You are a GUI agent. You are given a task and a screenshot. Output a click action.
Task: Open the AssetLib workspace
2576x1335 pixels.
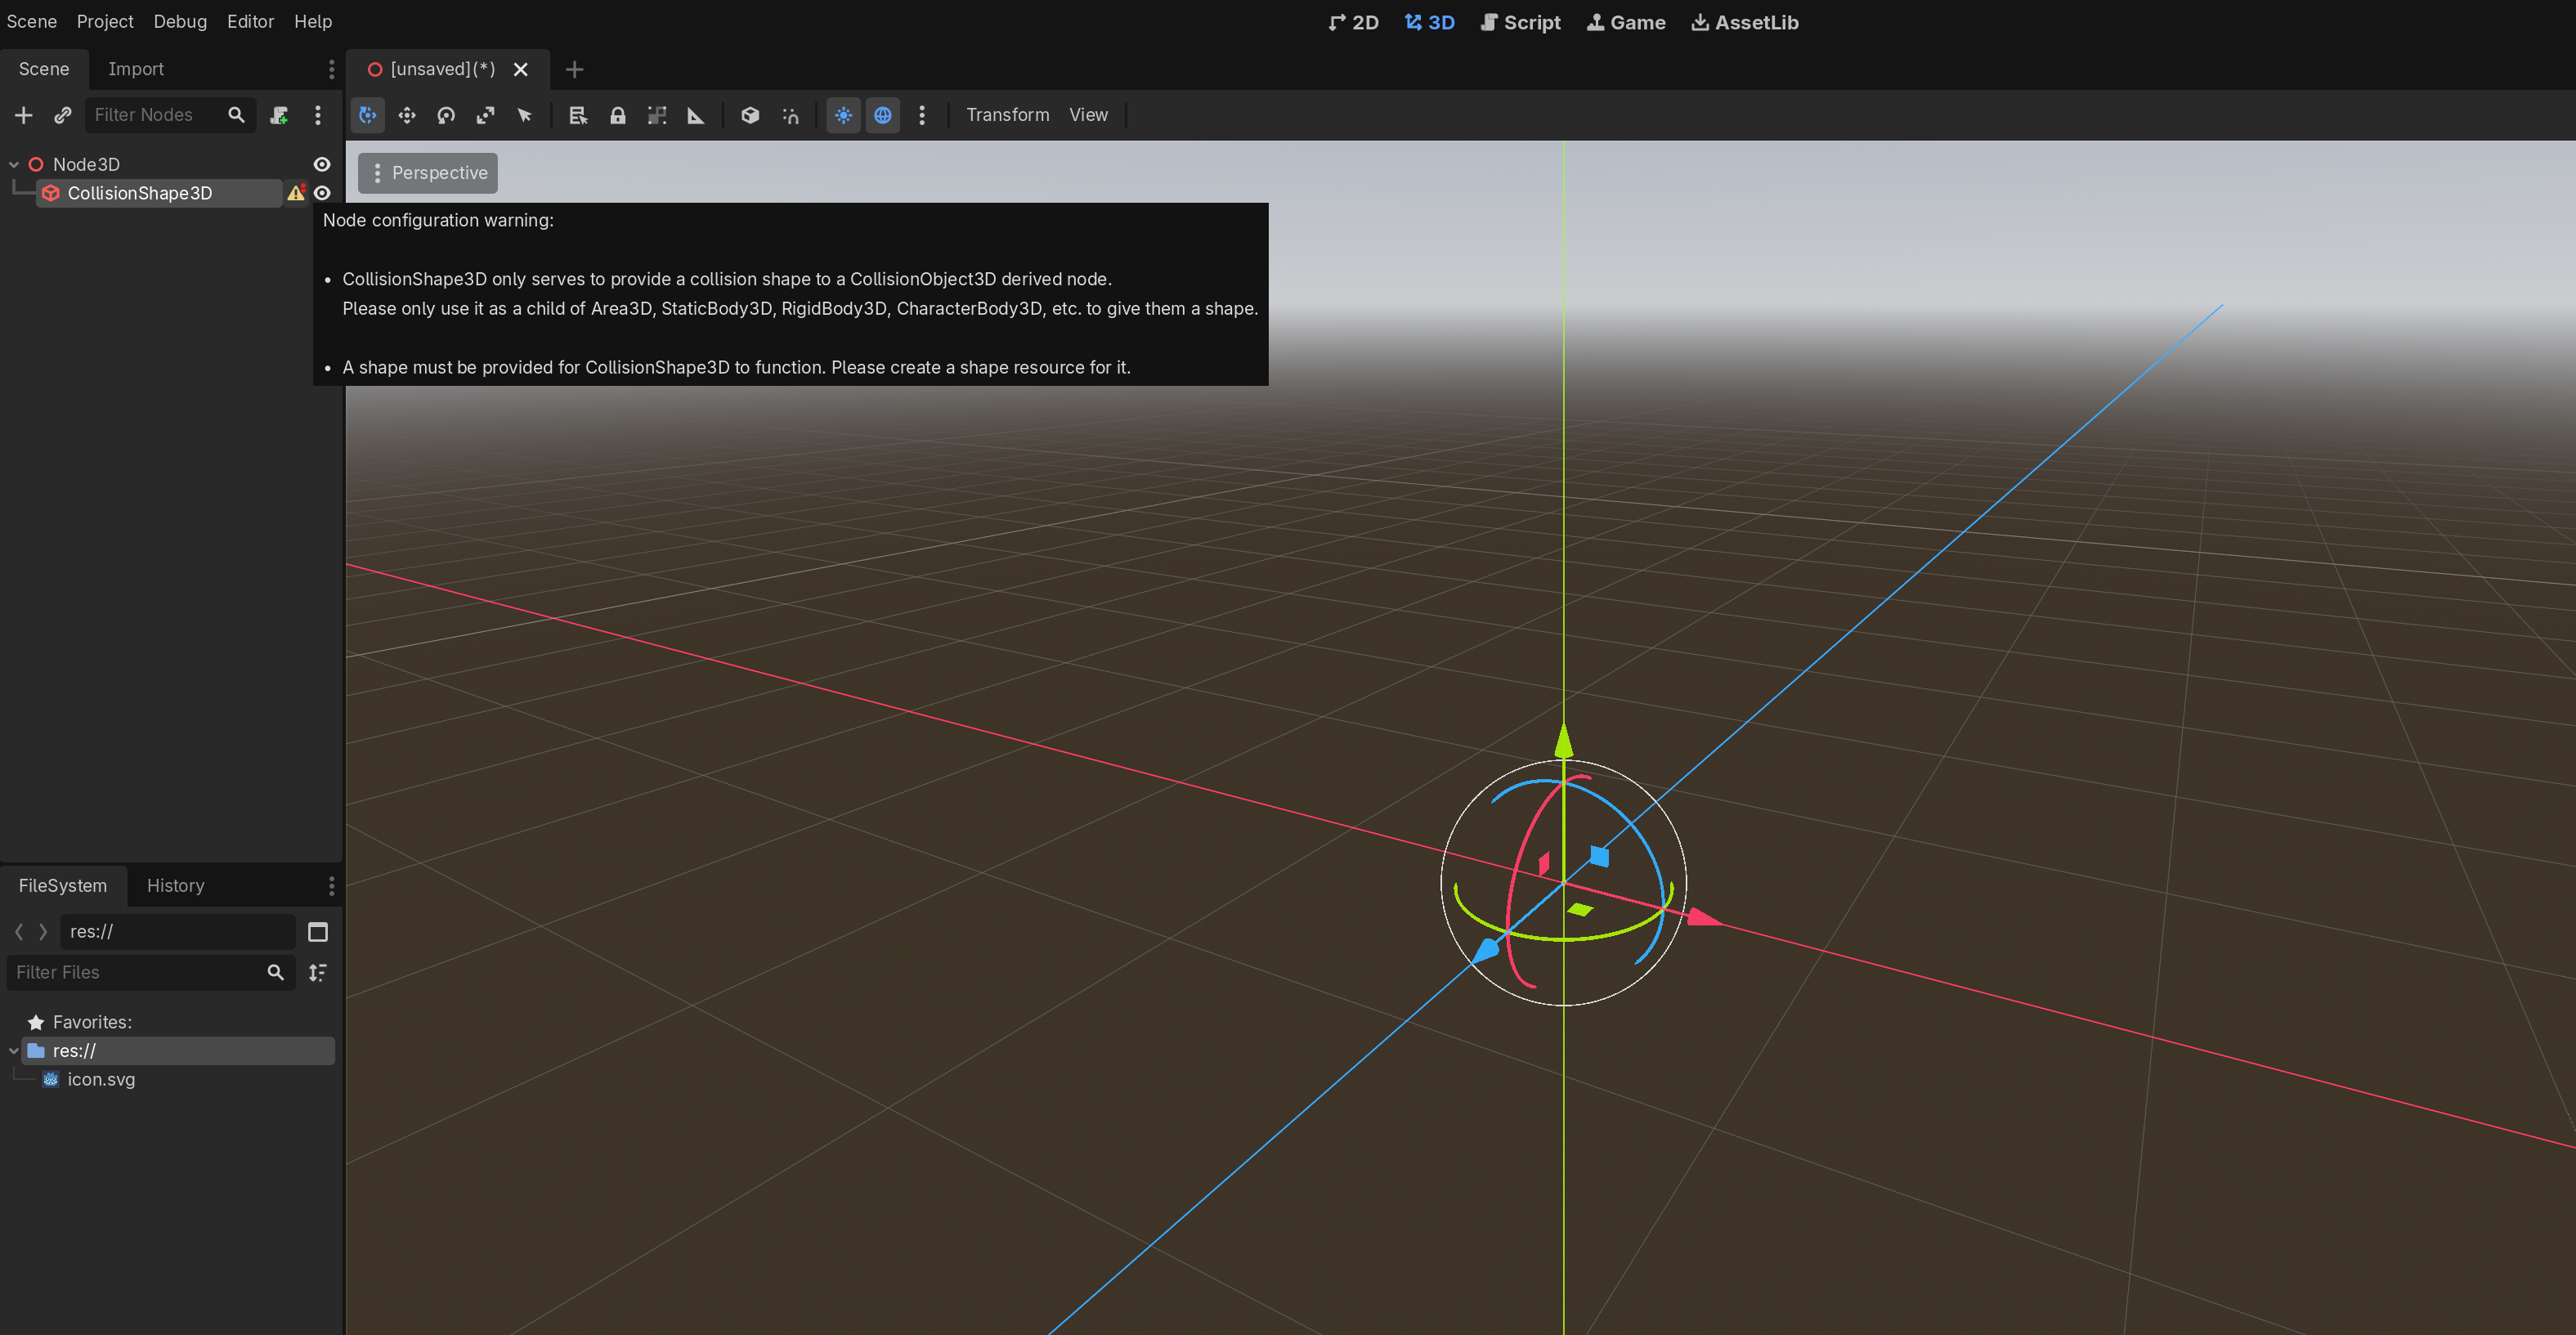click(x=1744, y=22)
